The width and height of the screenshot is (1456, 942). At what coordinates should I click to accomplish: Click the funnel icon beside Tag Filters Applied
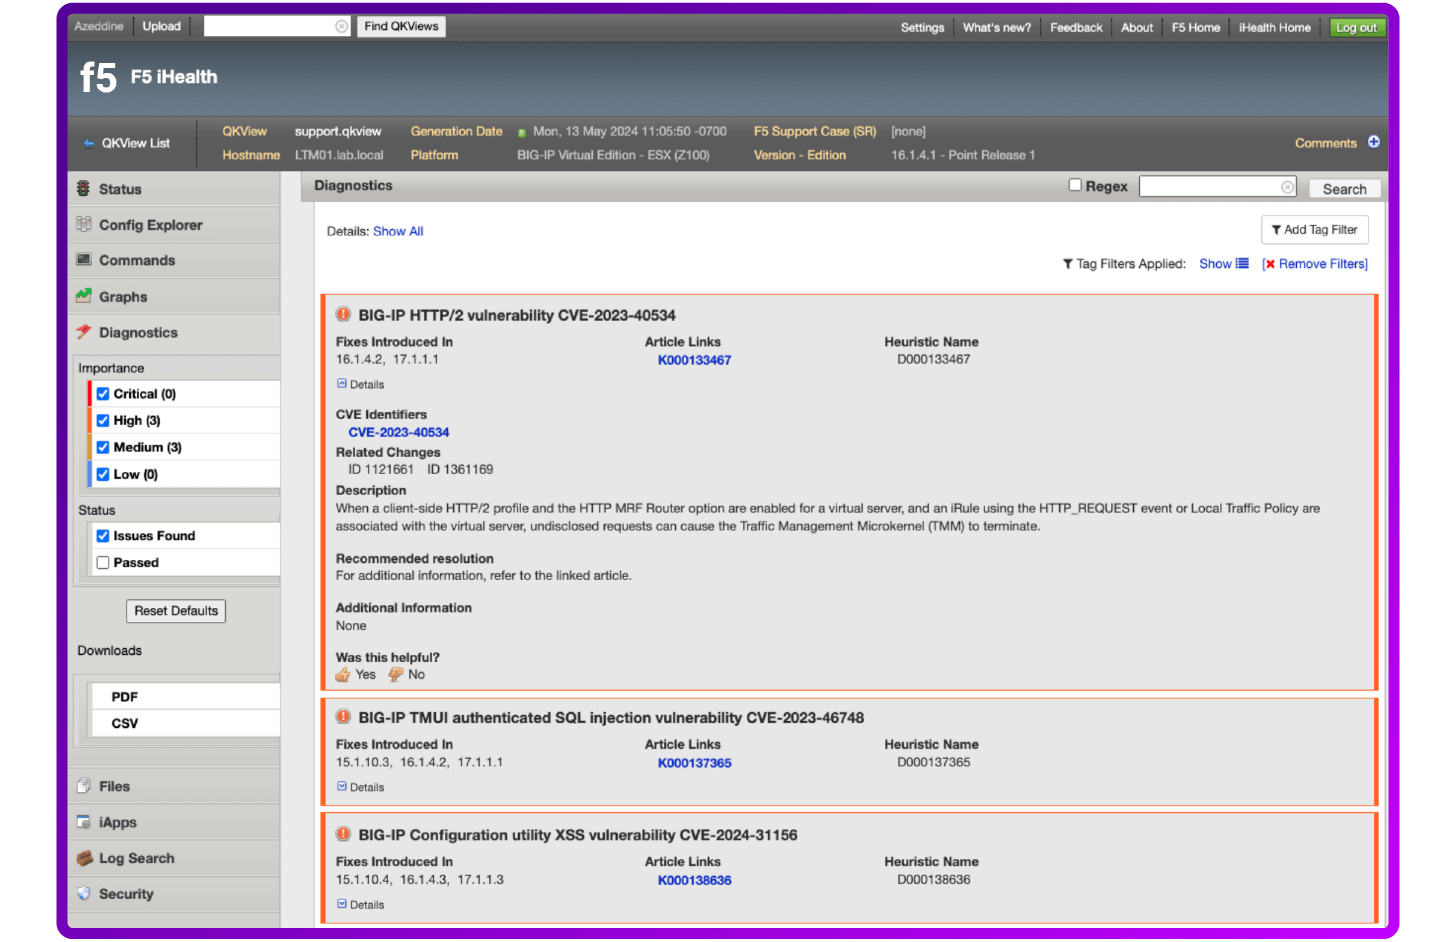click(x=1068, y=264)
